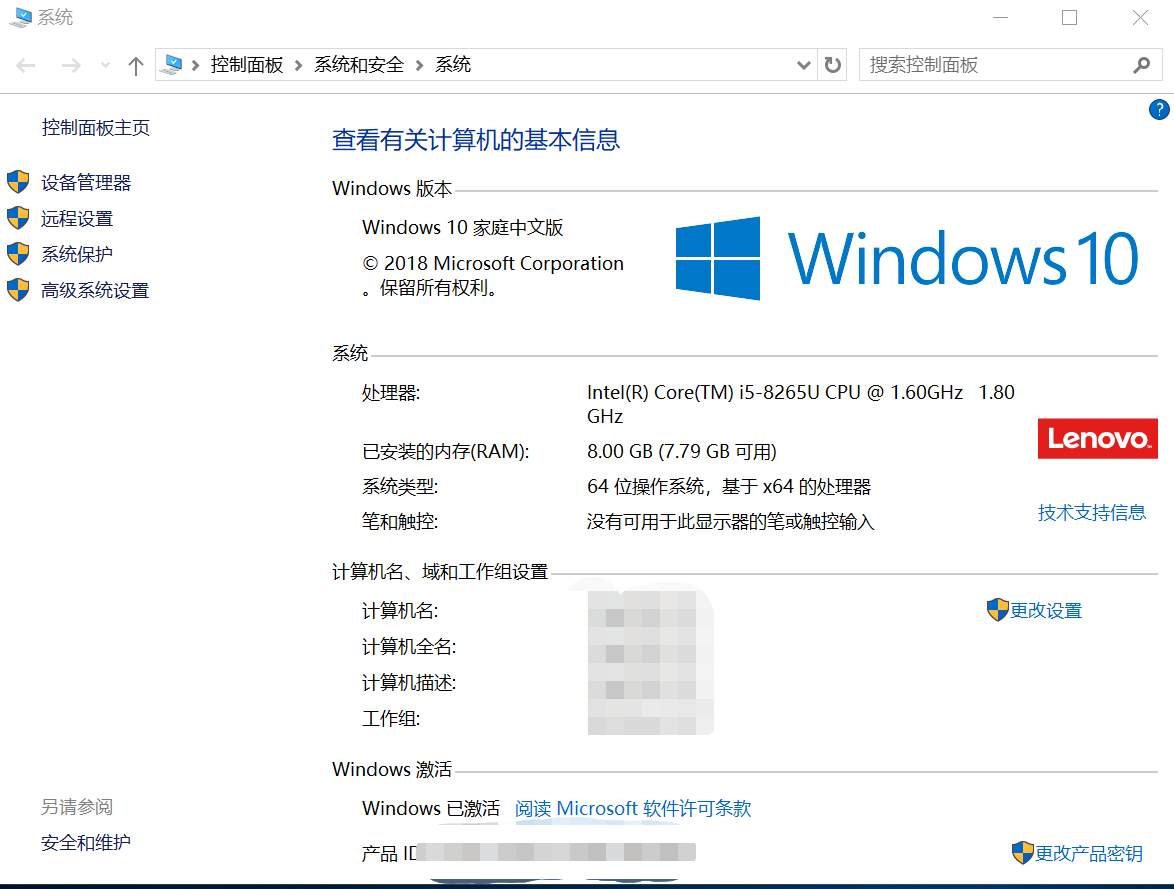Click the RAM value 8.00 GB (7.79 GB 可用)
The image size is (1174, 889).
[682, 452]
